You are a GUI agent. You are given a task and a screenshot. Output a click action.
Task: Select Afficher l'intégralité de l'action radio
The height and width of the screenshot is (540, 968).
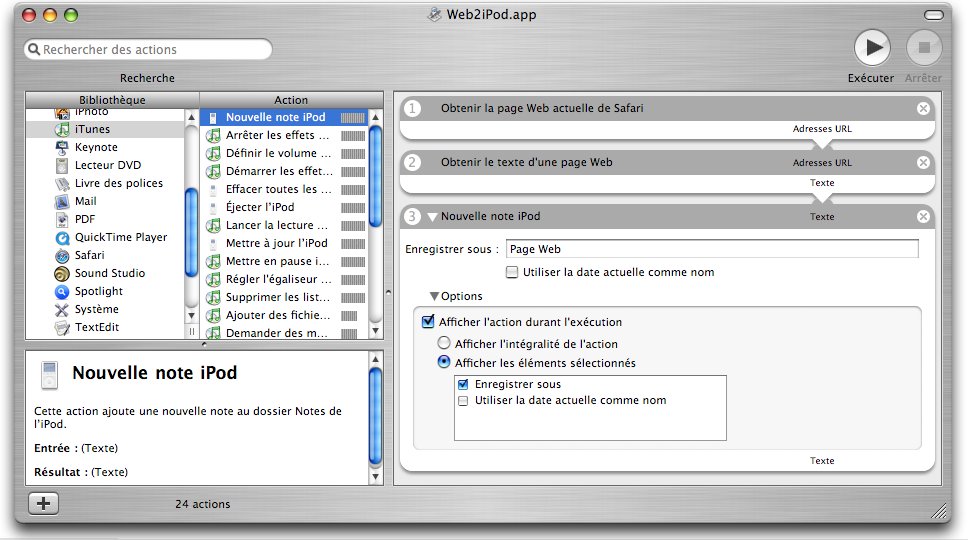(x=444, y=343)
